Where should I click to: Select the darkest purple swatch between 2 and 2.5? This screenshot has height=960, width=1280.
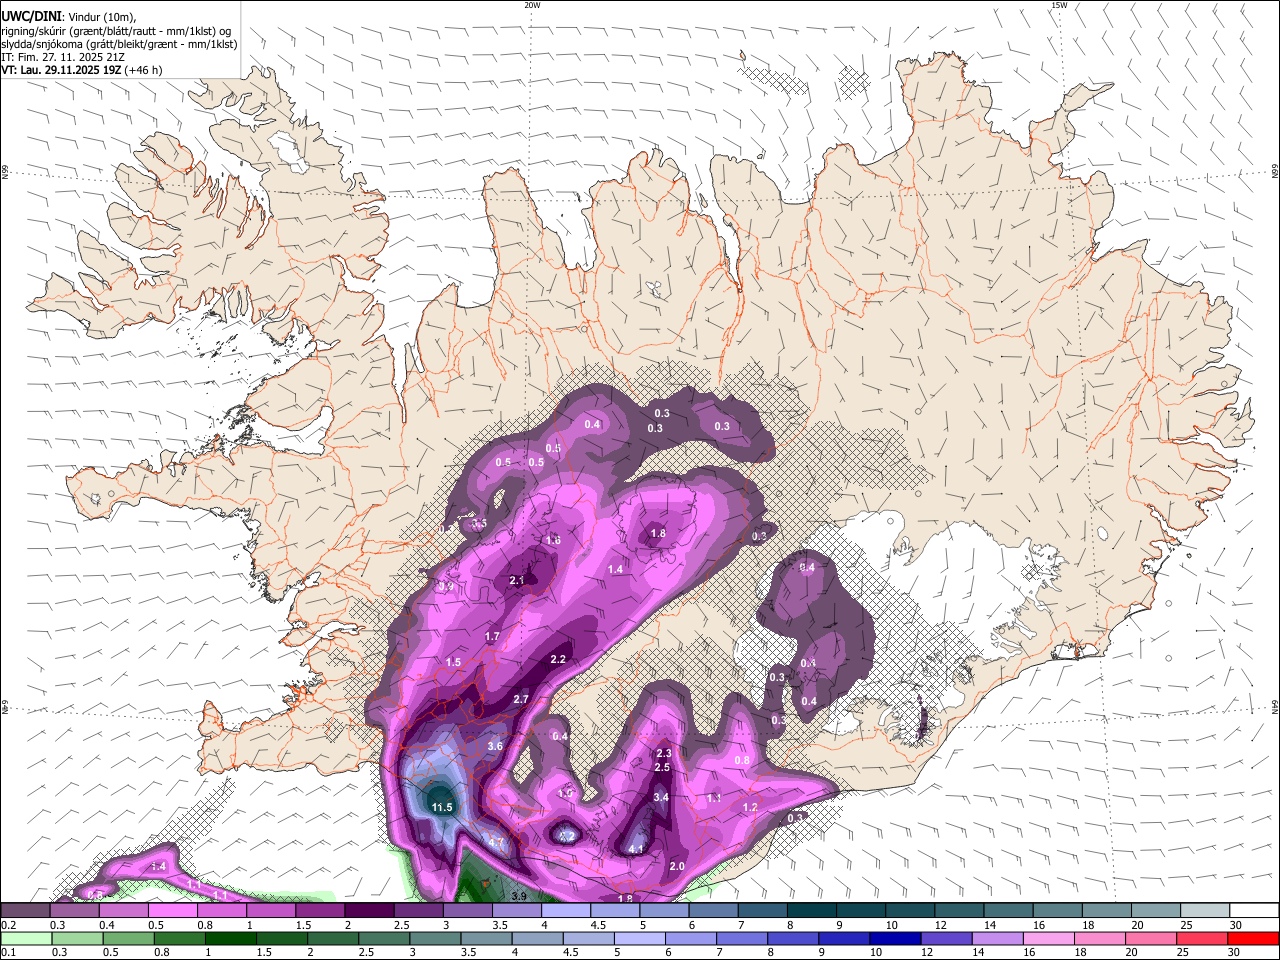coord(369,910)
